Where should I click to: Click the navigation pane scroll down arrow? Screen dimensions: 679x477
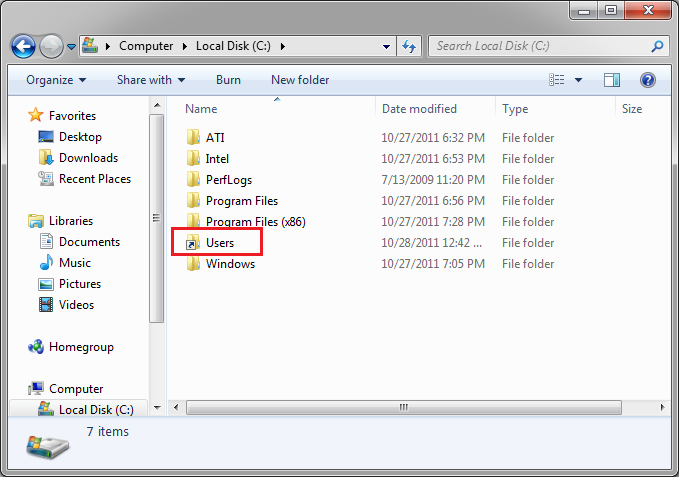157,407
